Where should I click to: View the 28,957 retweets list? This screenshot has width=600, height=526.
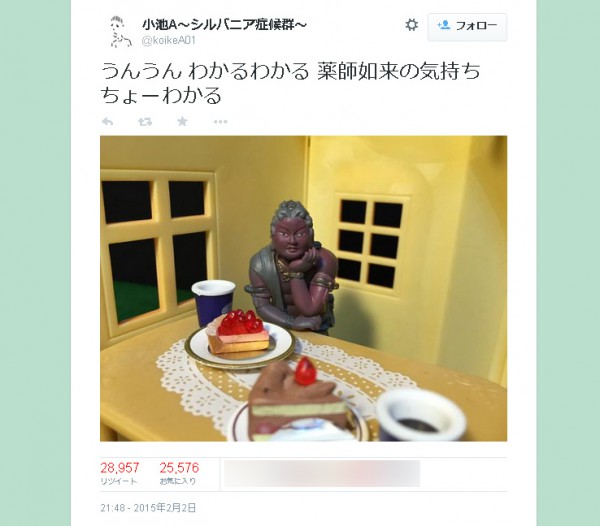(119, 468)
